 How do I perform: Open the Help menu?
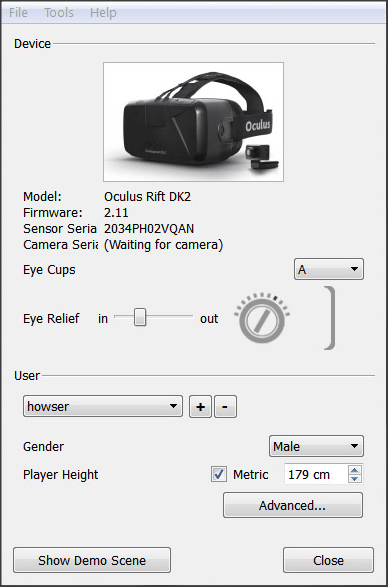[x=103, y=13]
